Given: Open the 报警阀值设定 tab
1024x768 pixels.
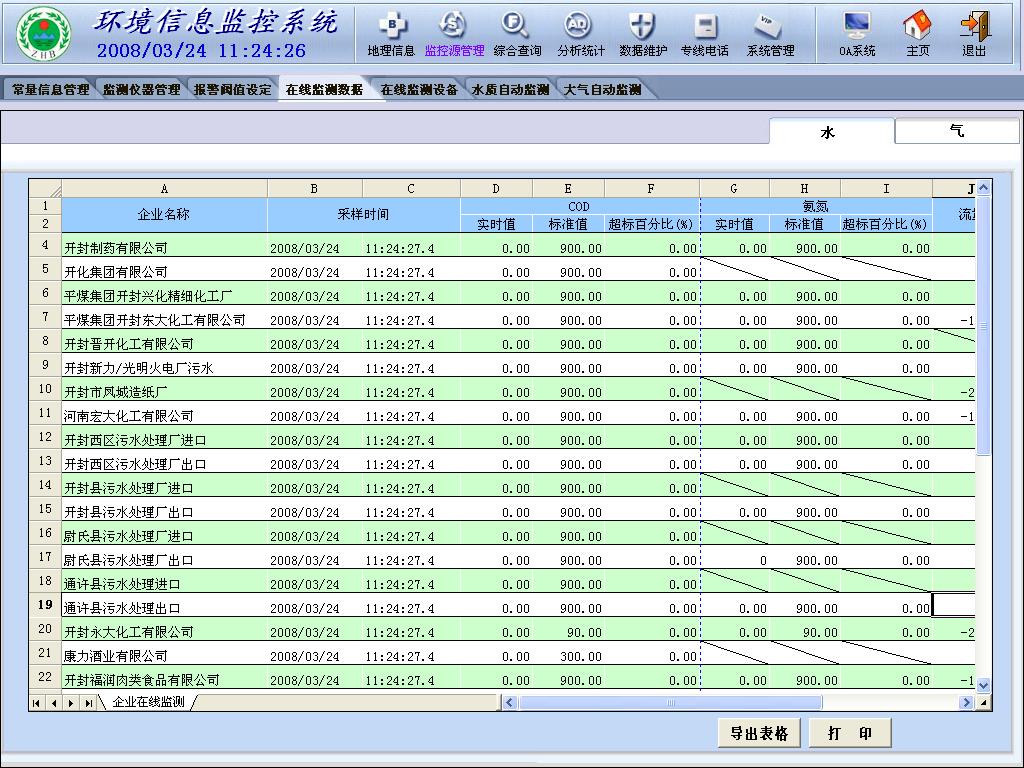Looking at the screenshot, I should coord(232,90).
